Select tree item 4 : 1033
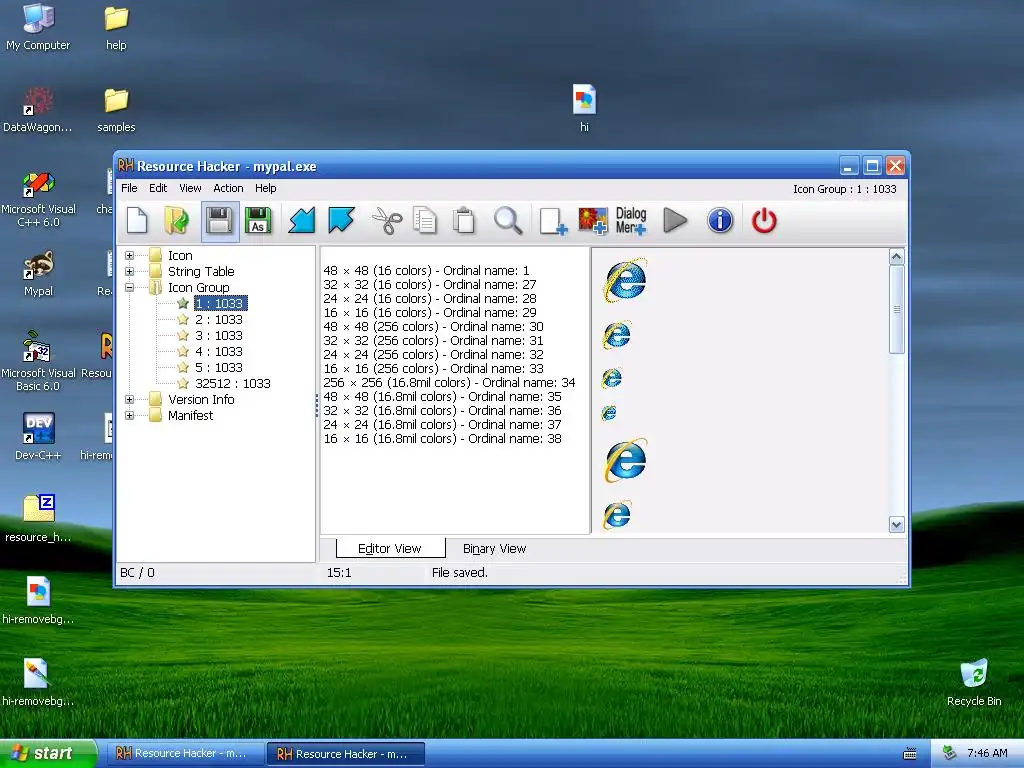Viewport: 1024px width, 768px height. [x=219, y=351]
